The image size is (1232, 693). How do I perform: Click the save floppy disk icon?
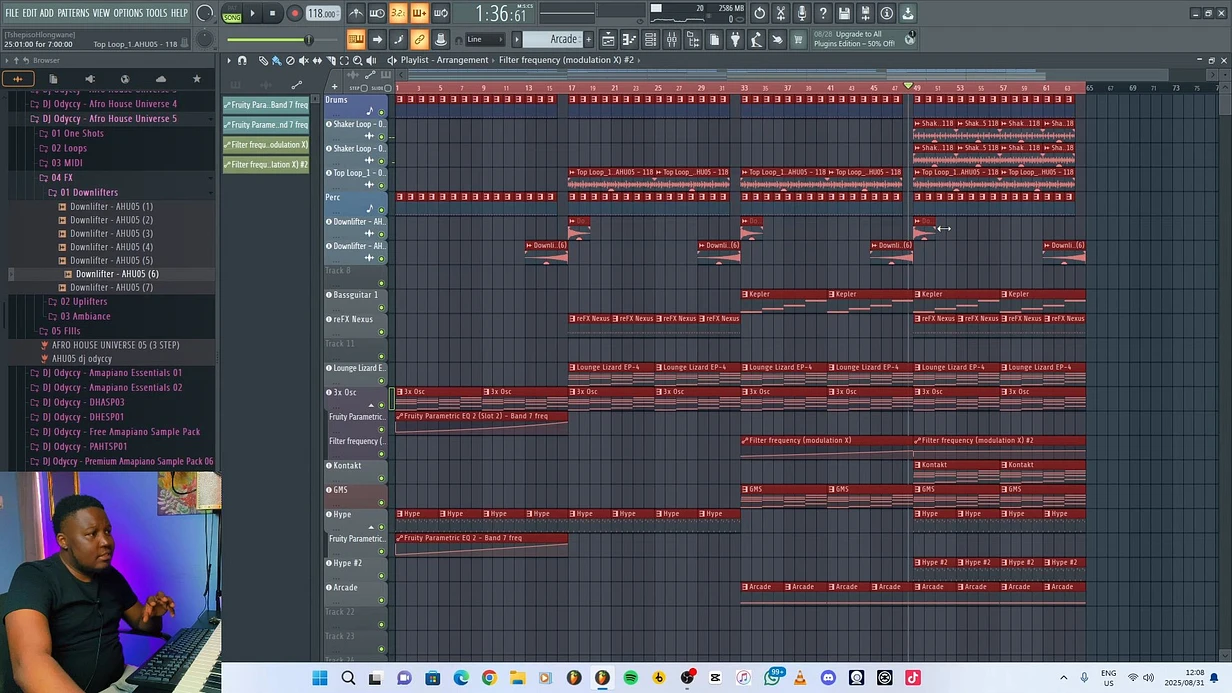844,14
